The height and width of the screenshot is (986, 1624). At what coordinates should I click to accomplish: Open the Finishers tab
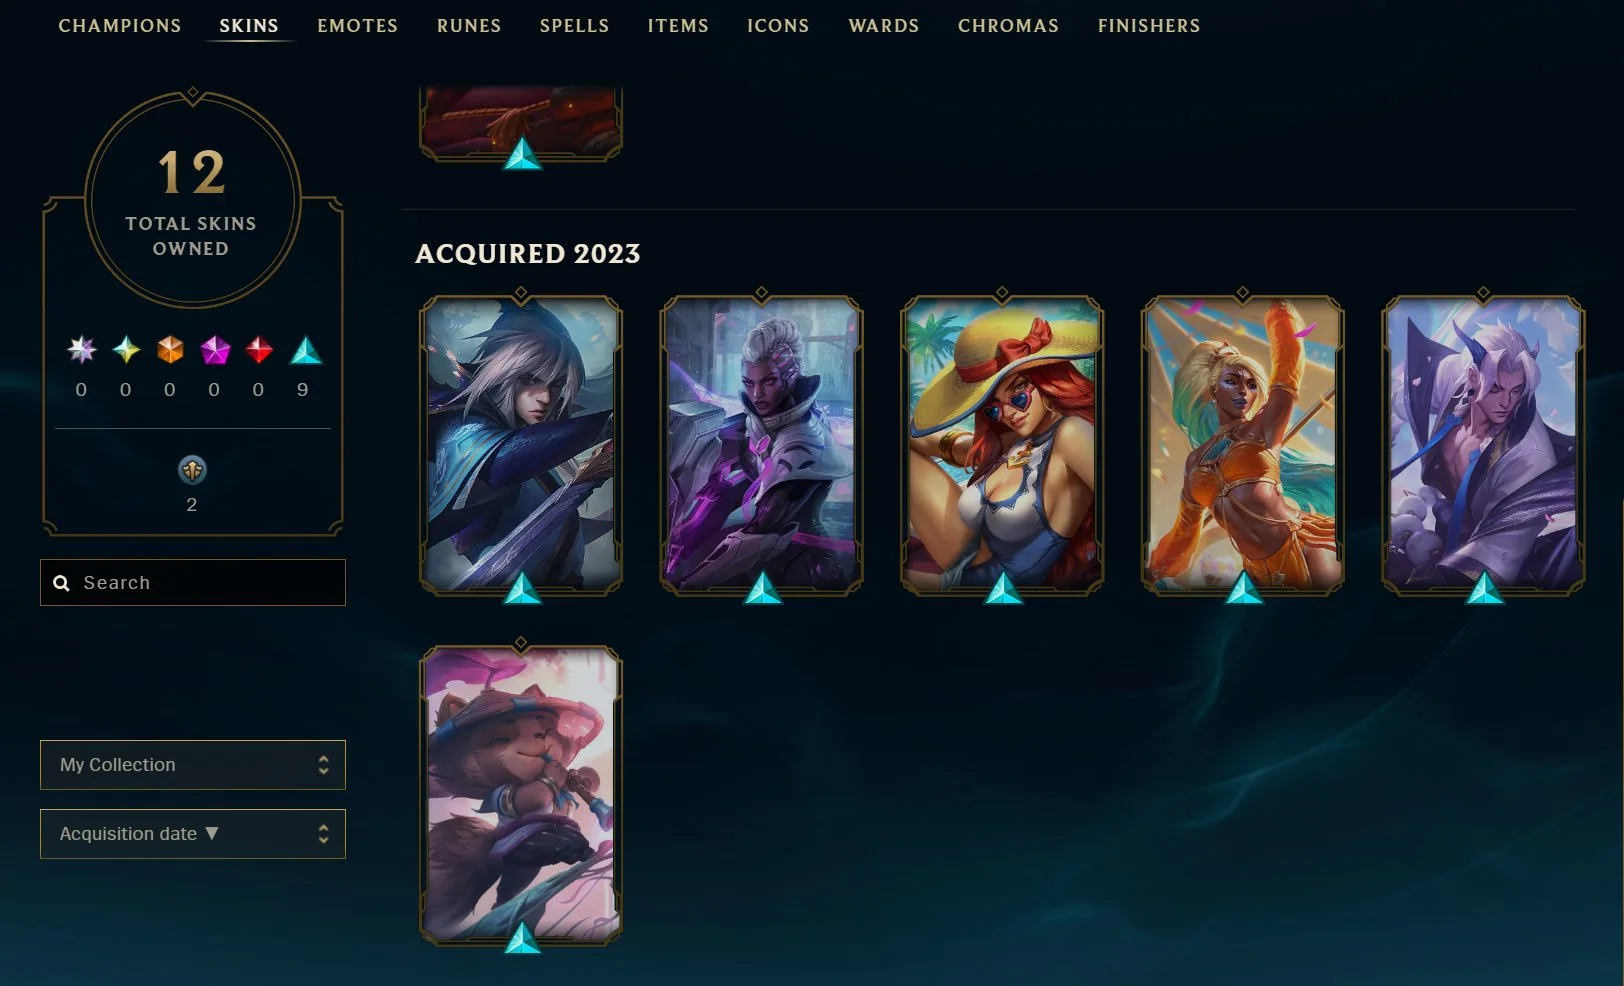tap(1149, 26)
